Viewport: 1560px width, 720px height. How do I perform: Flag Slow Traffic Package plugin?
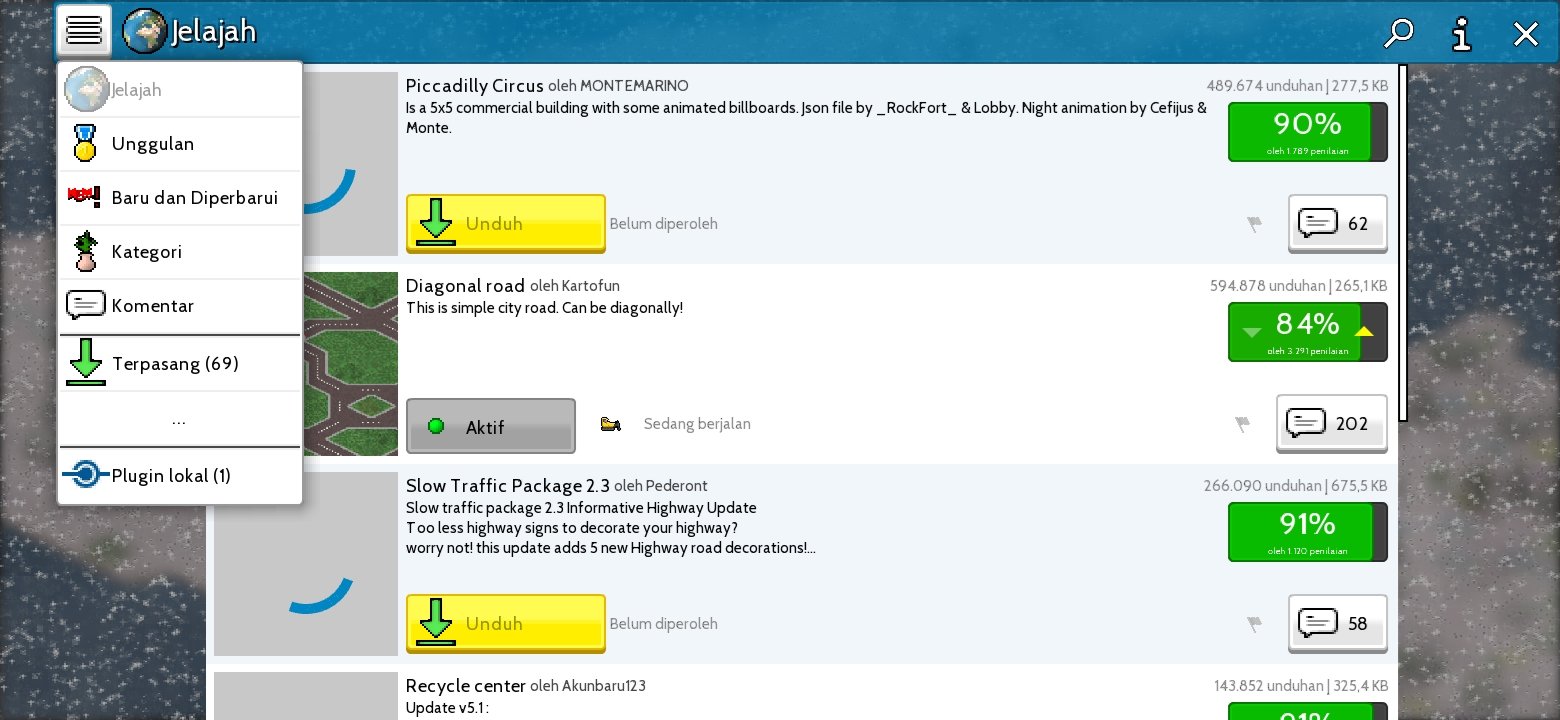pos(1254,625)
